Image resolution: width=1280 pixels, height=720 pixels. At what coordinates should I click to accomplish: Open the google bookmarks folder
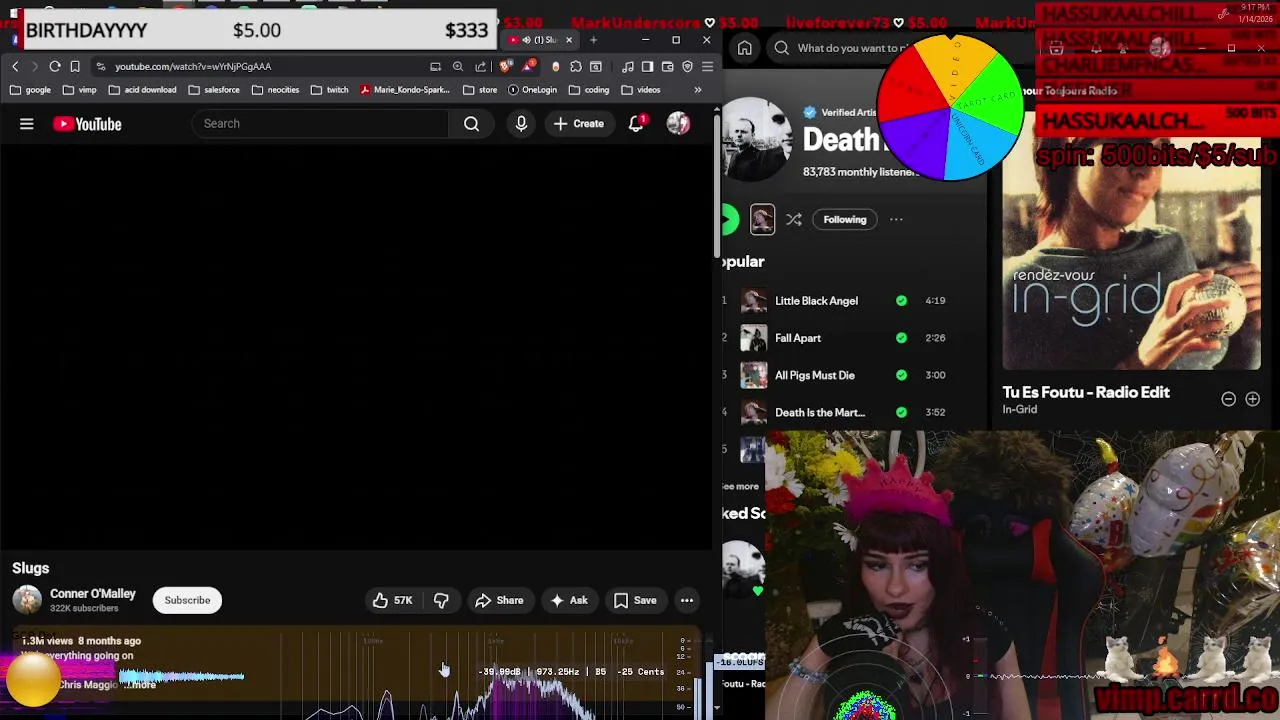(x=30, y=89)
